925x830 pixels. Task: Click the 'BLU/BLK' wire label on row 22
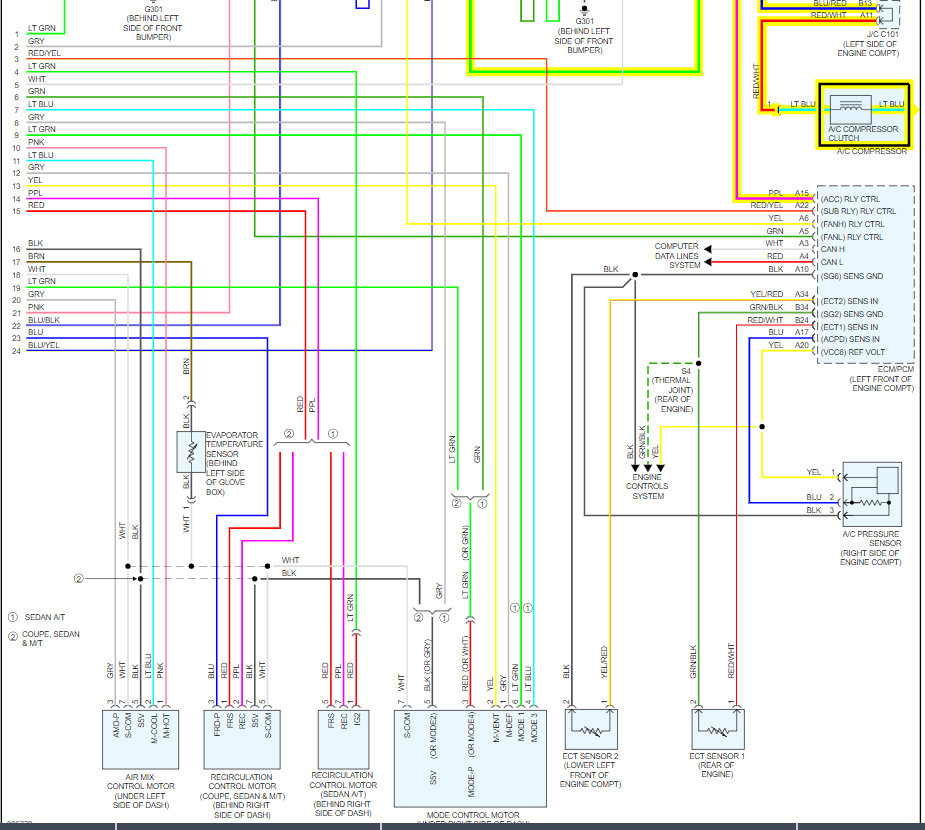[x=44, y=320]
